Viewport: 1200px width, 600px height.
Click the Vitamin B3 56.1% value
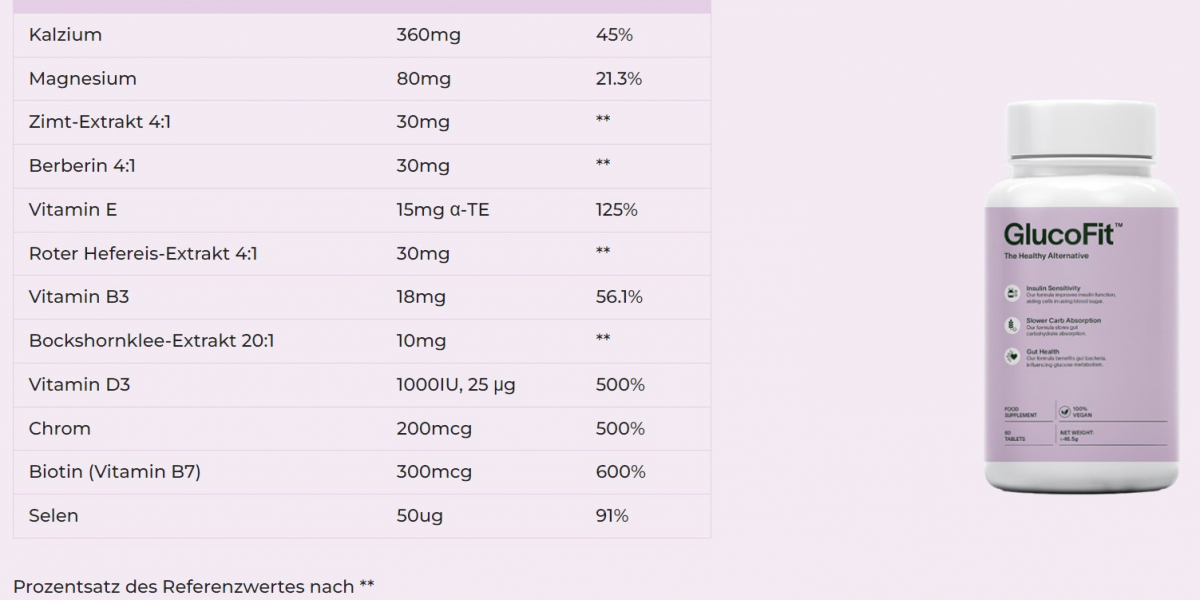point(619,297)
